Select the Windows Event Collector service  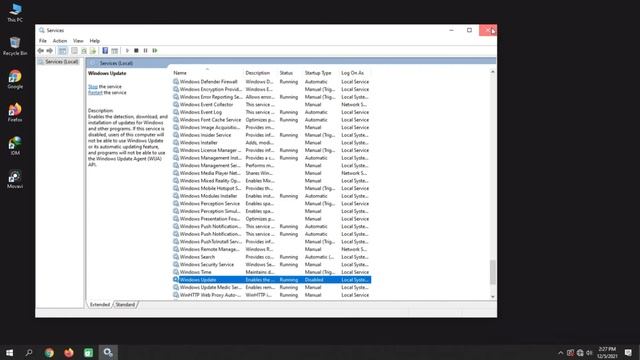pos(271,104)
